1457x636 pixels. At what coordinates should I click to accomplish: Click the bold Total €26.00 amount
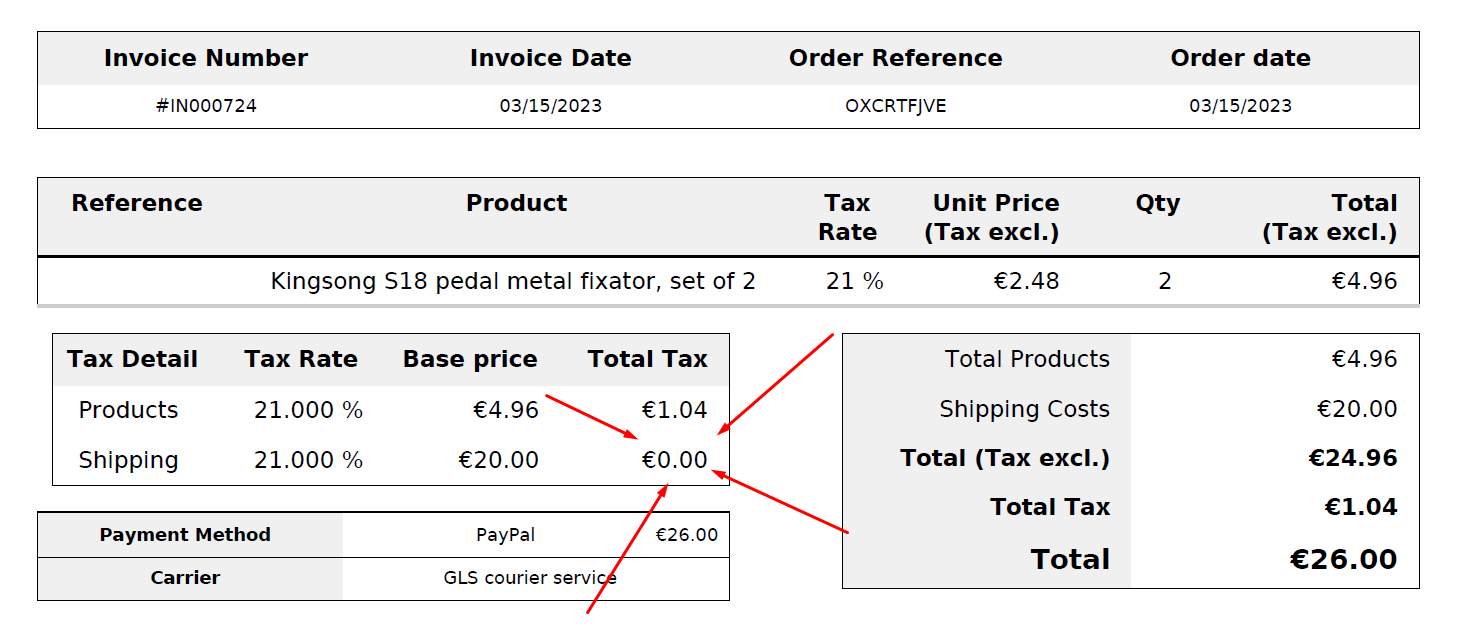[x=1343, y=559]
